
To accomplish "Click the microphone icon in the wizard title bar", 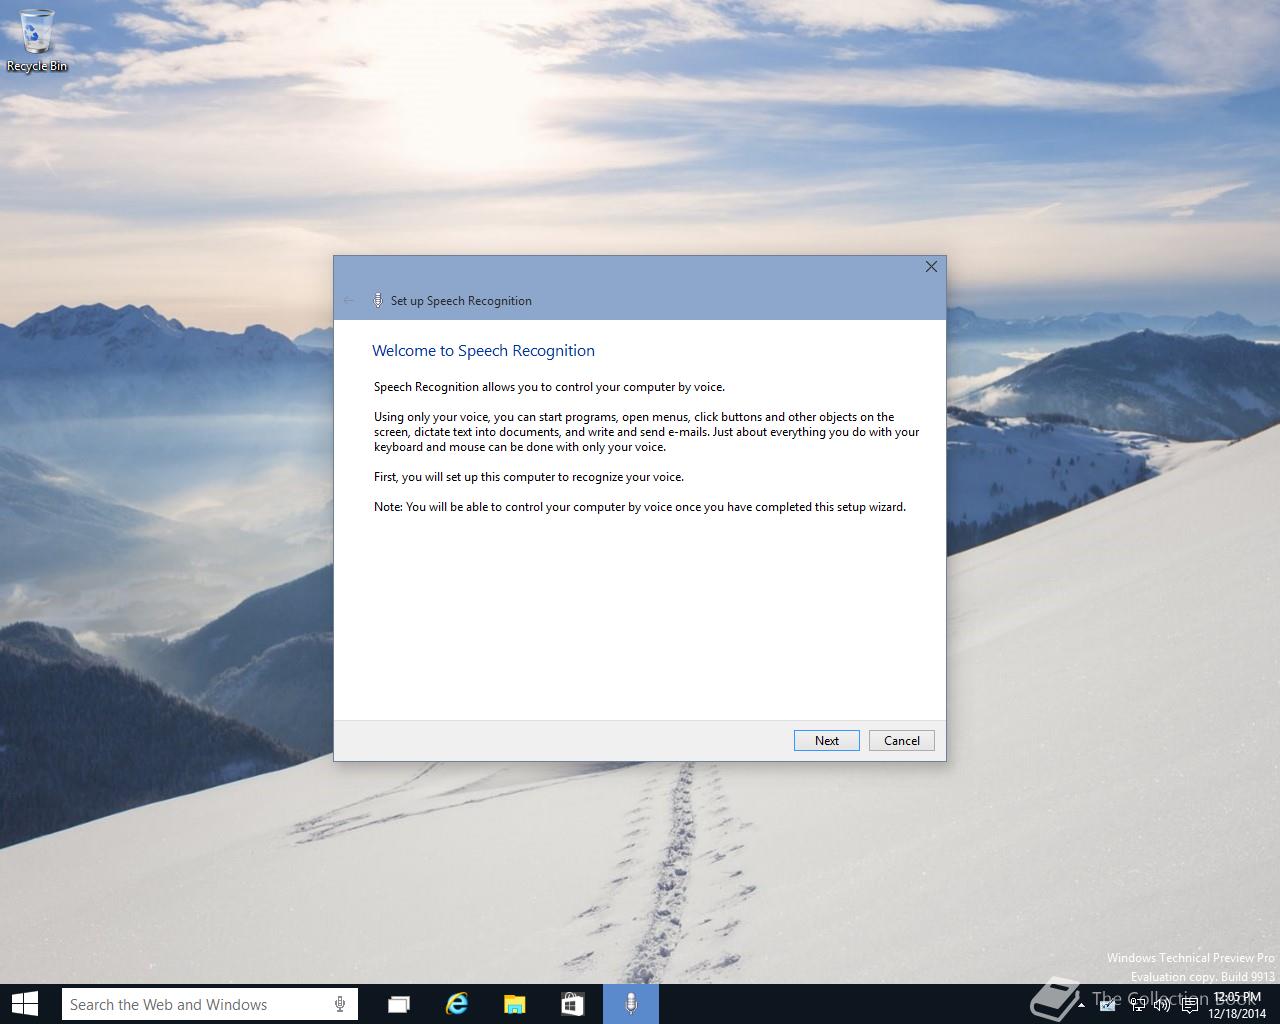I will (378, 300).
